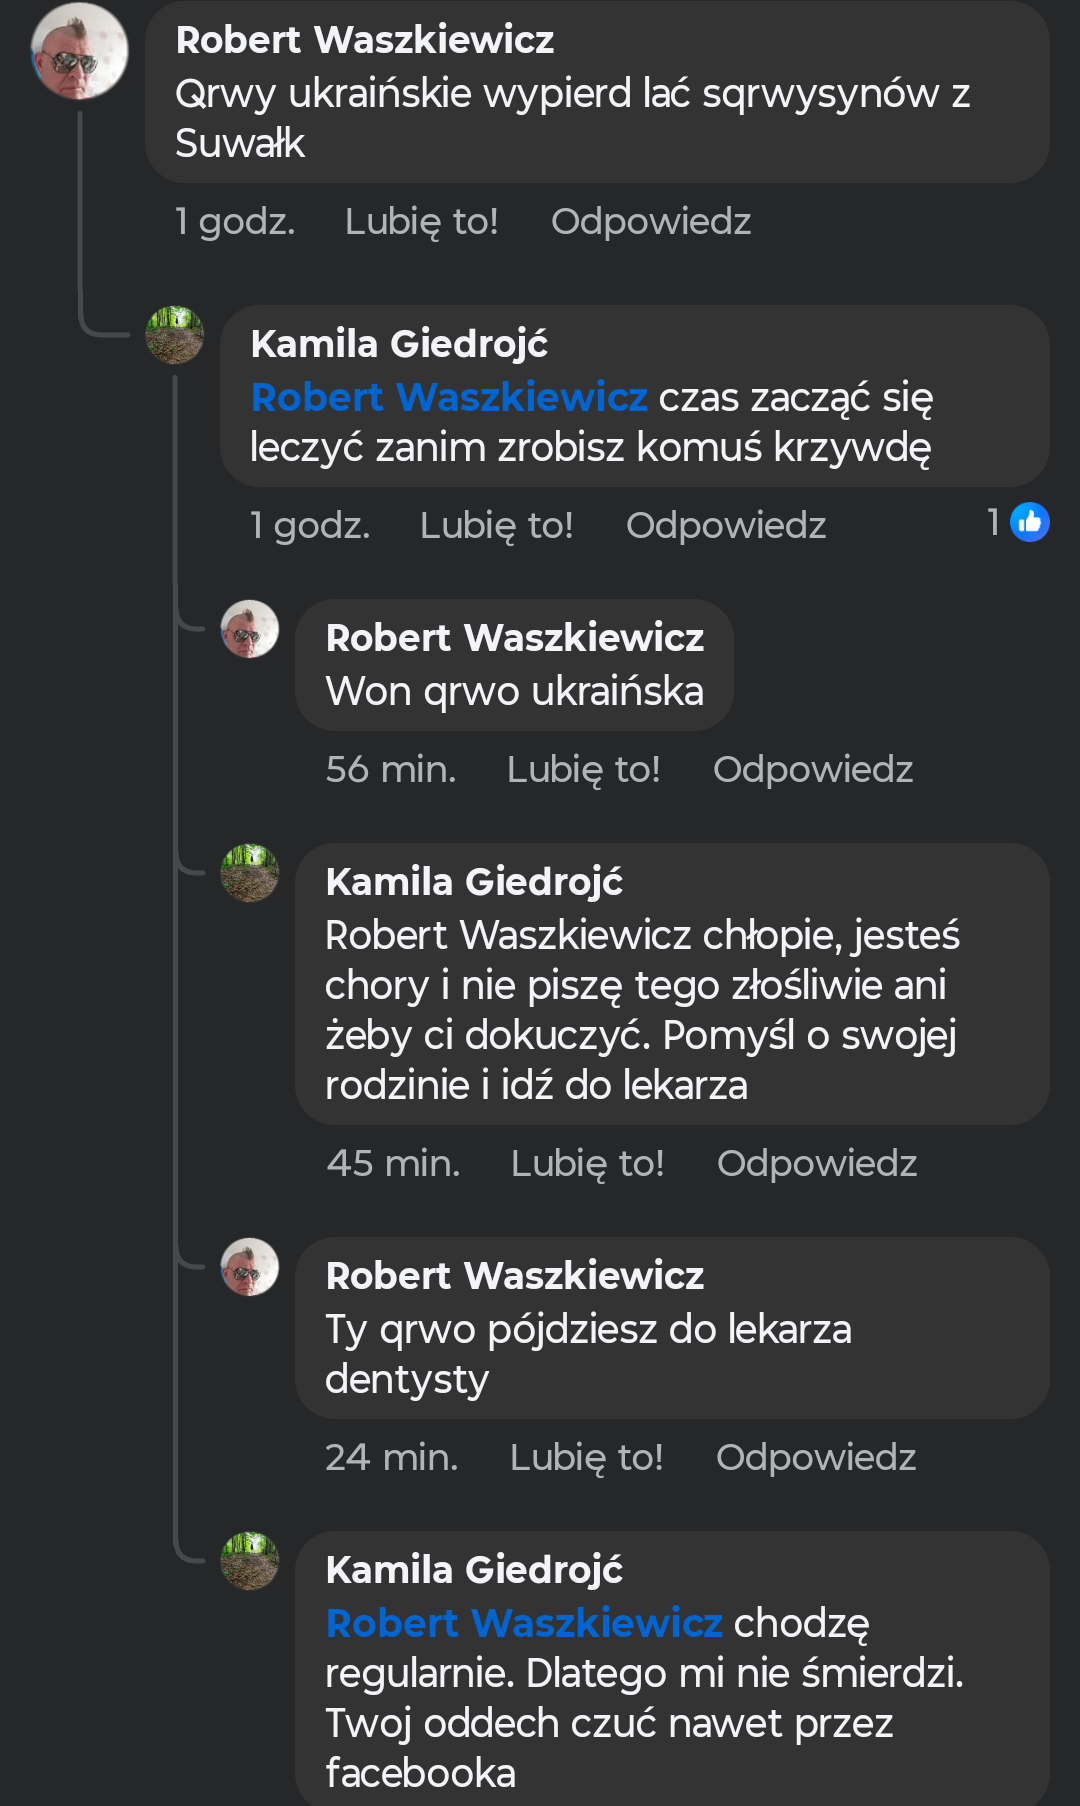Image resolution: width=1080 pixels, height=1806 pixels.
Task: Like the top comment about Suwałki
Action: click(421, 221)
